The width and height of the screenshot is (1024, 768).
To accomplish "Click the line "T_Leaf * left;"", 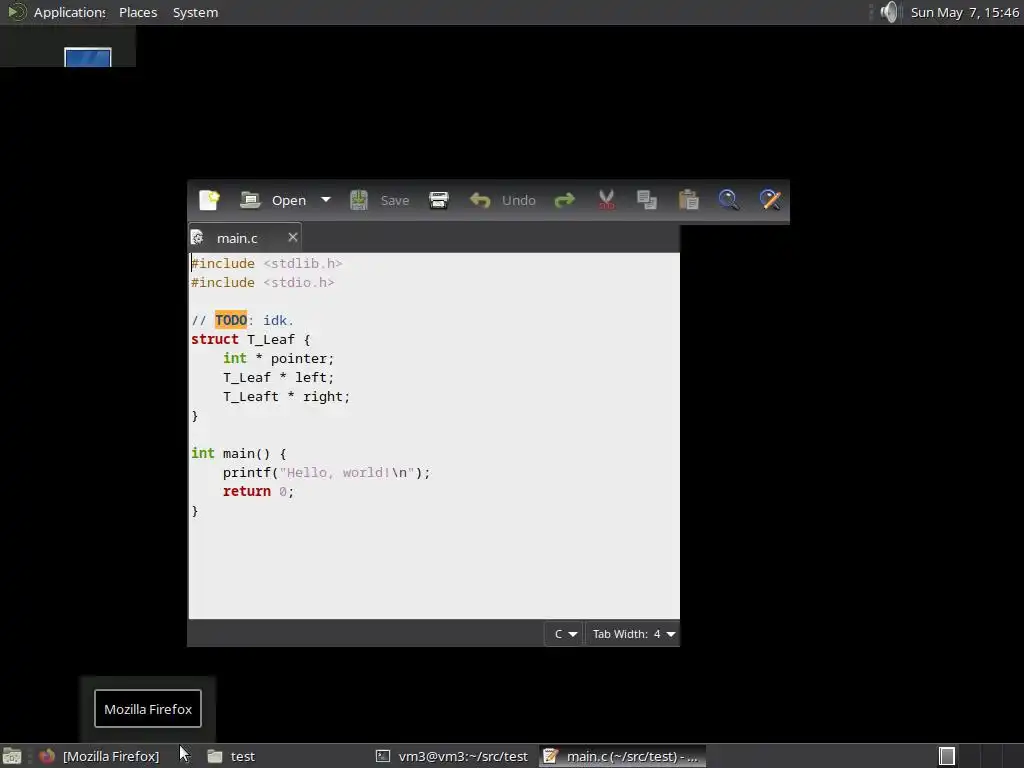I will [x=278, y=377].
